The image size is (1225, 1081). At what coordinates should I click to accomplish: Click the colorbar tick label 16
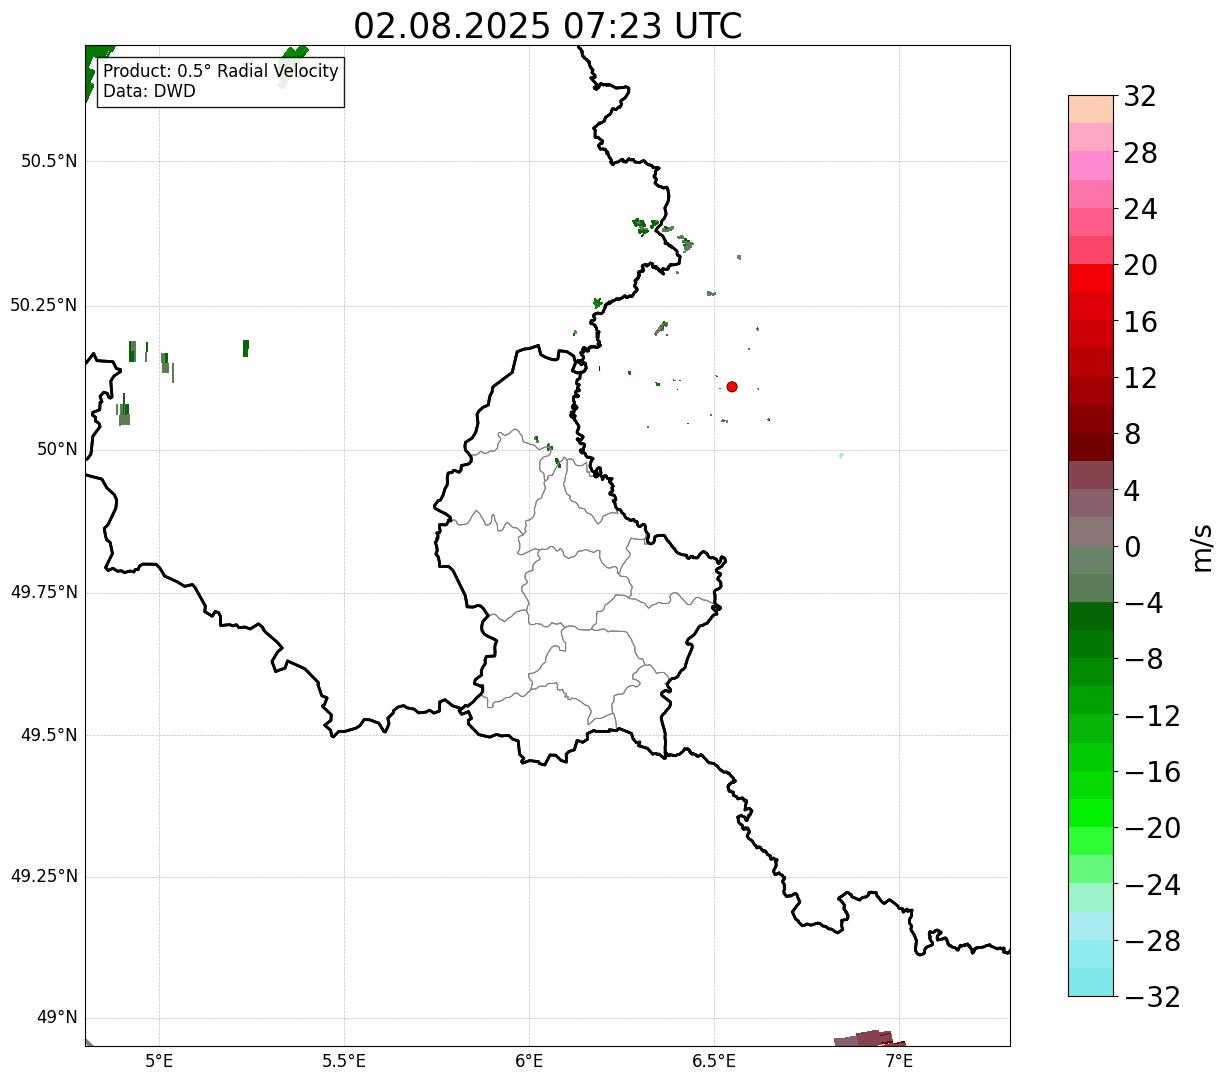(x=1140, y=322)
